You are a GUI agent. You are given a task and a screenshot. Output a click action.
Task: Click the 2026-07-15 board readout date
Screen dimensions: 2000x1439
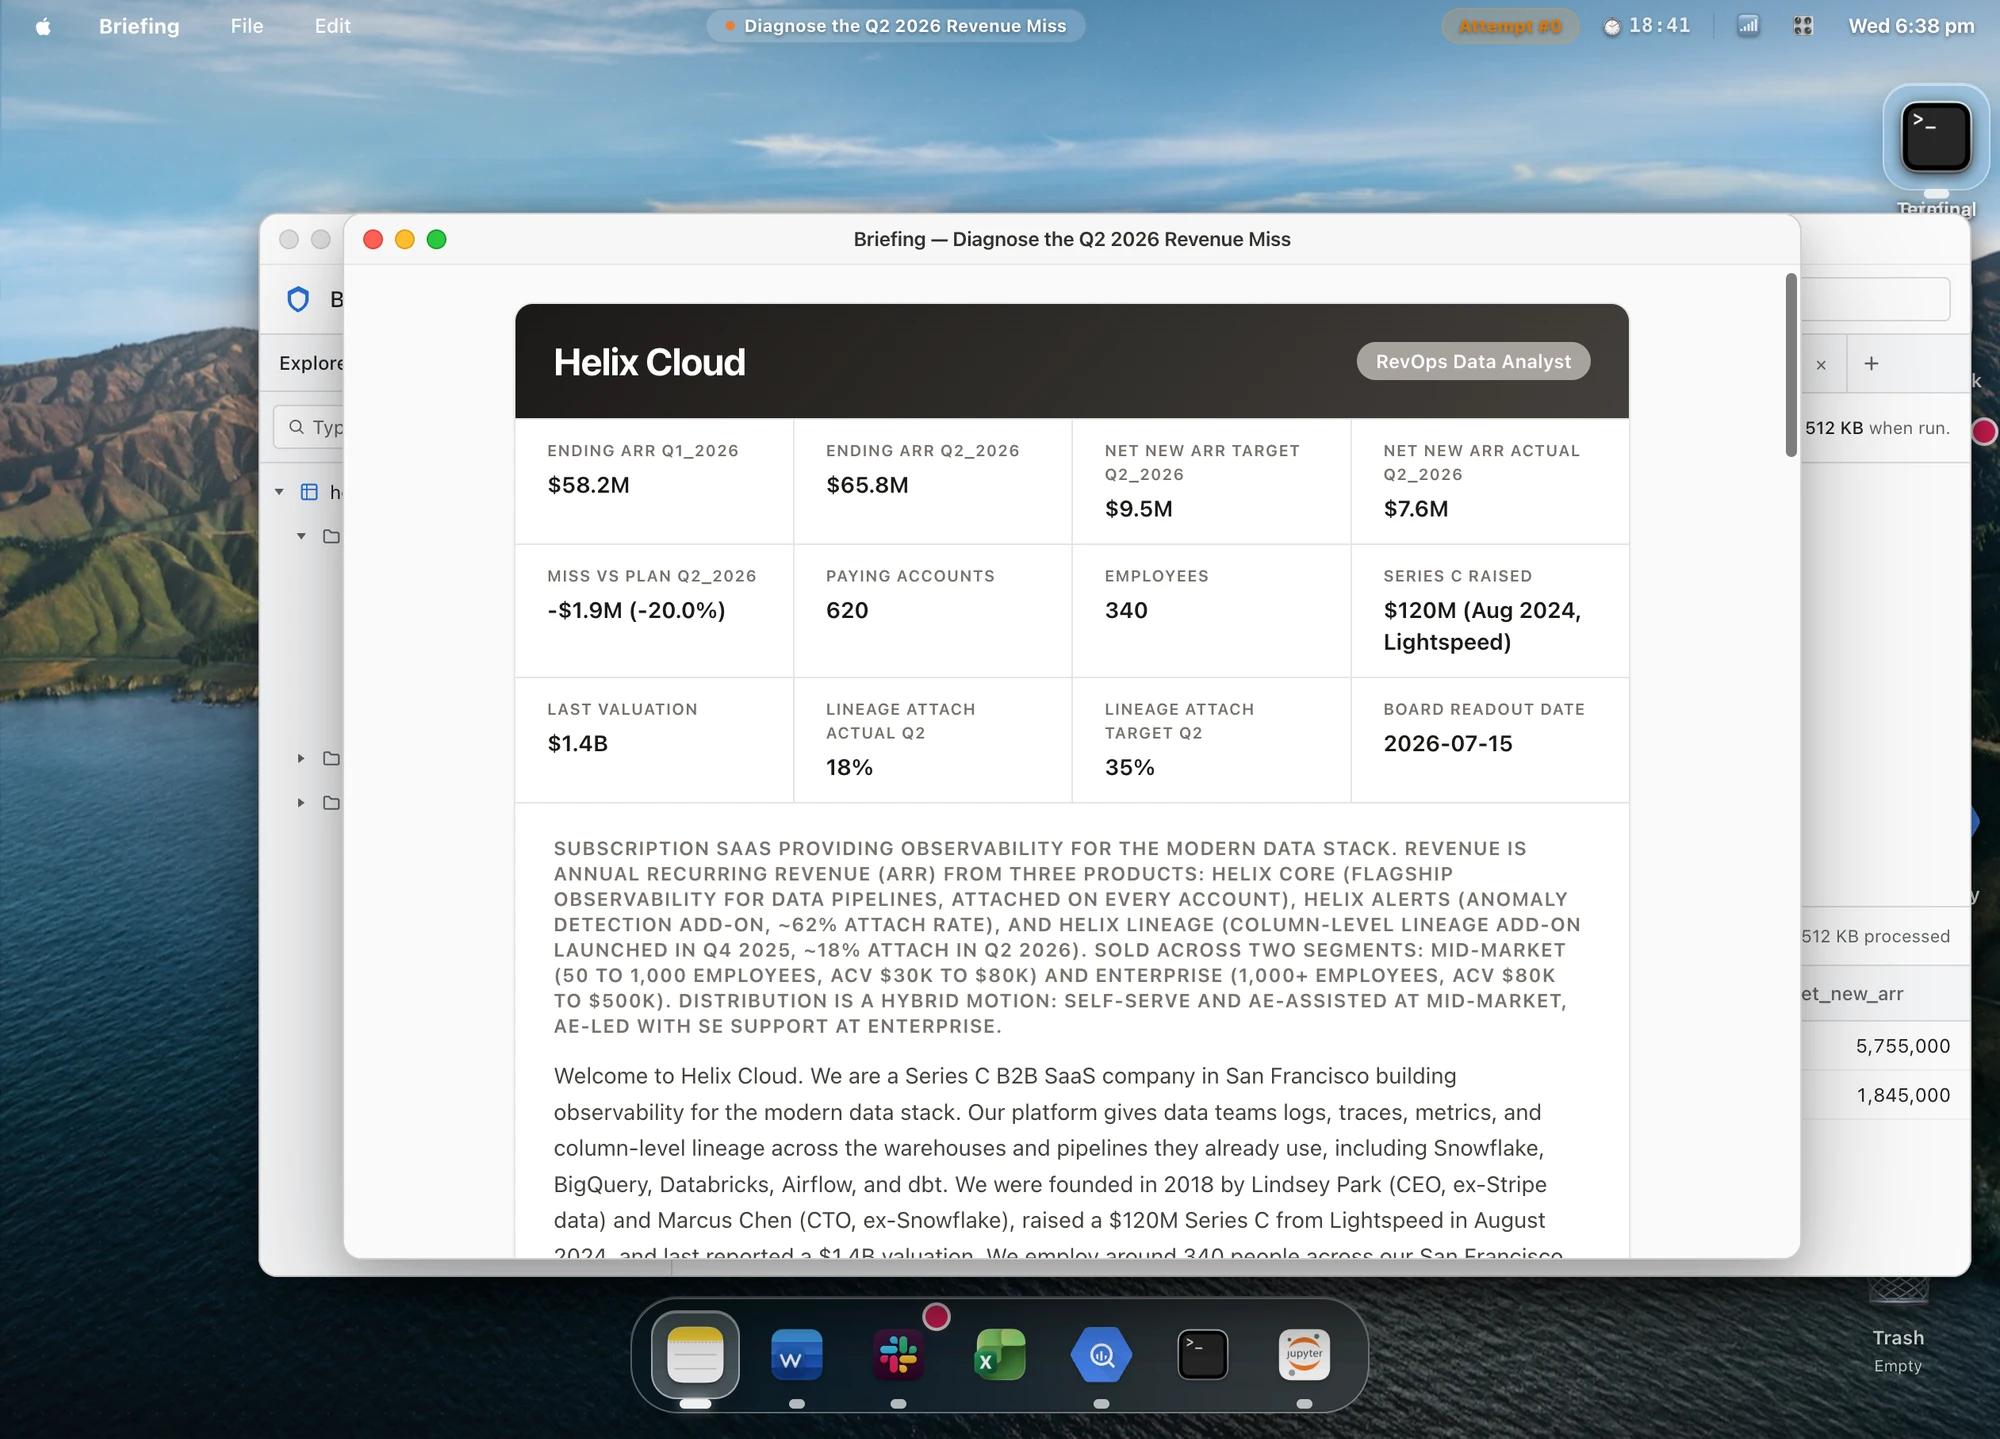click(x=1447, y=743)
